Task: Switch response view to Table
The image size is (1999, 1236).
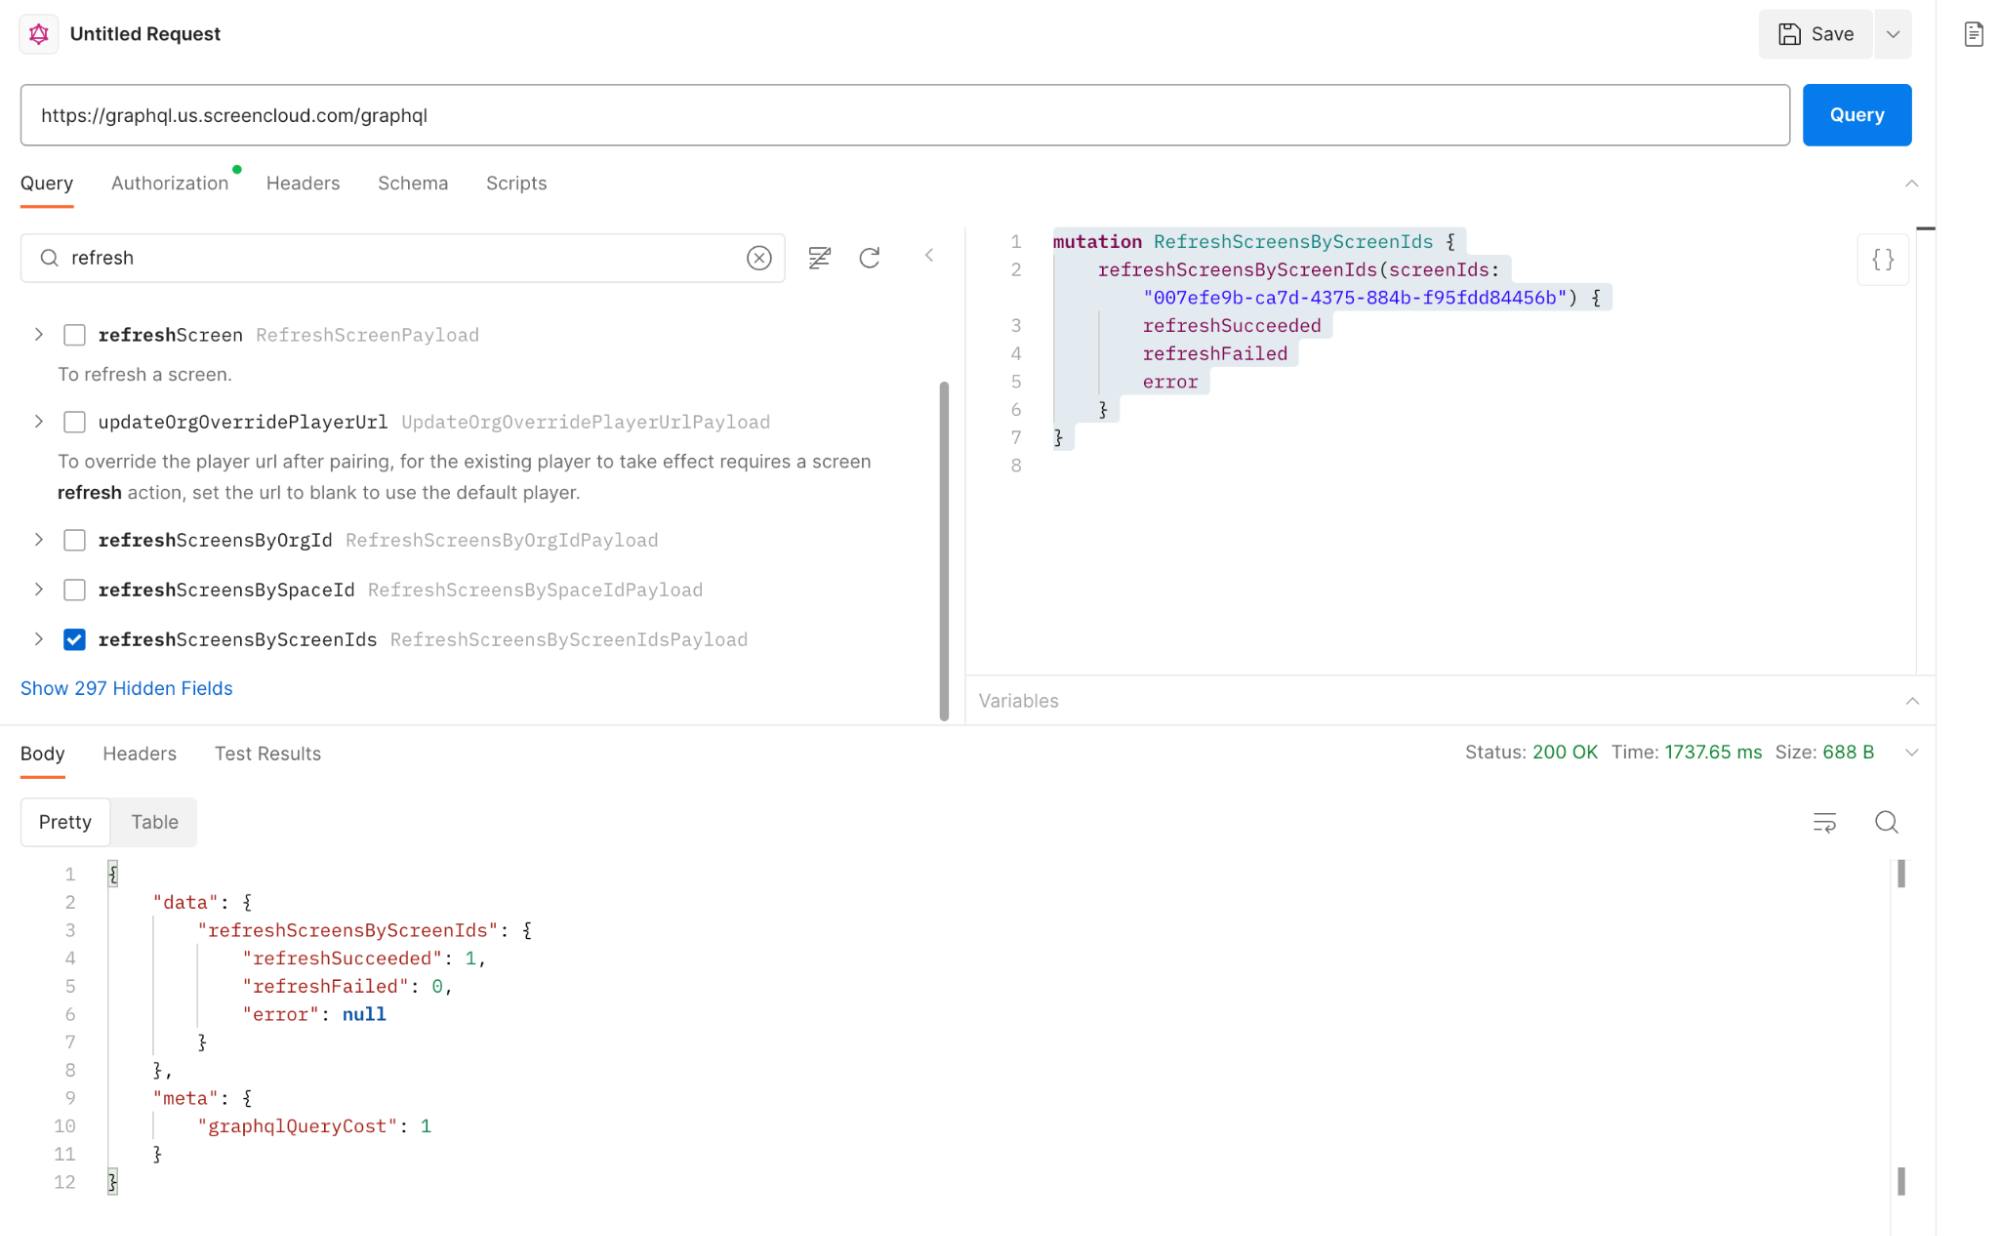Action: coord(154,822)
